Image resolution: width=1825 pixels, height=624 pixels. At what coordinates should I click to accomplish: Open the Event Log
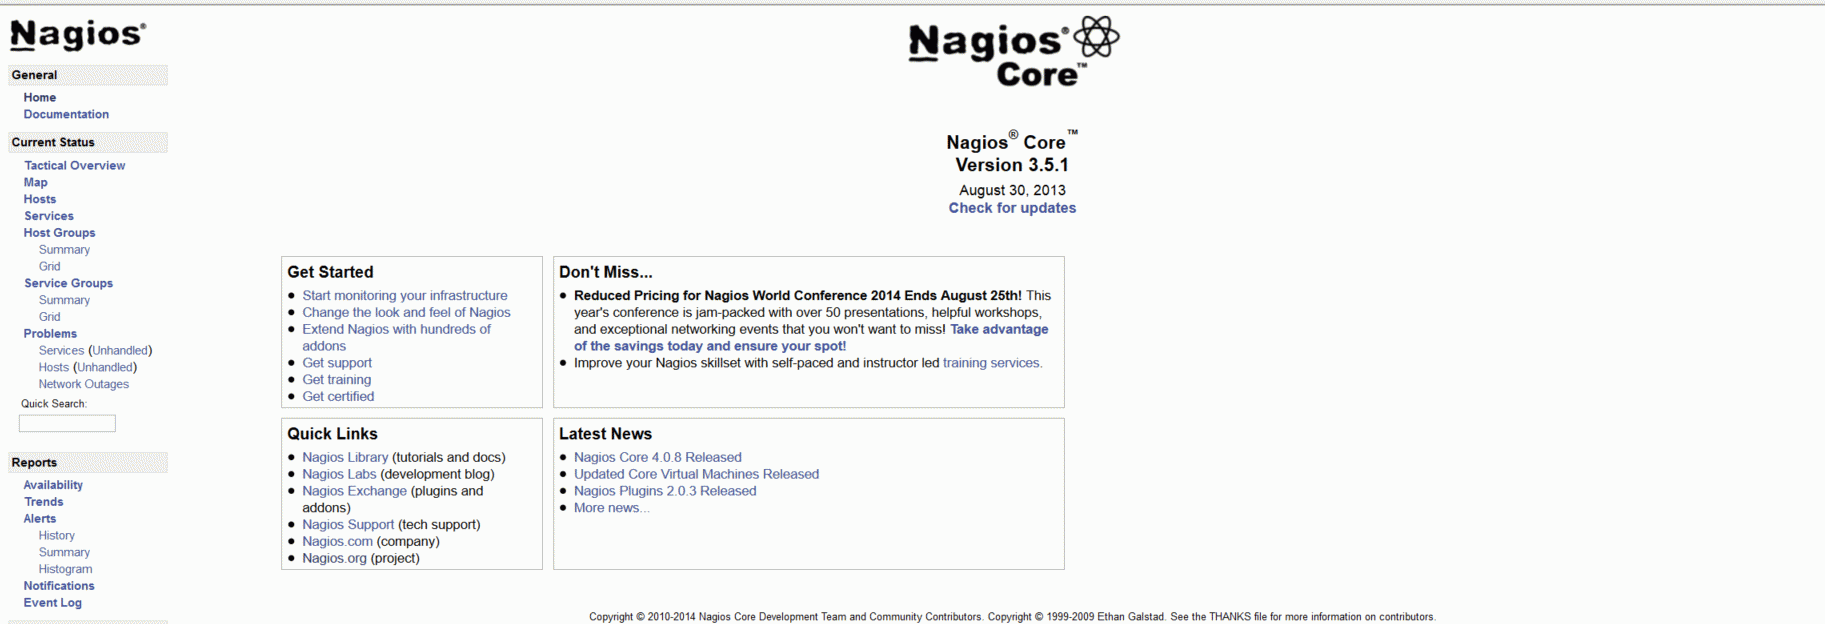point(53,603)
